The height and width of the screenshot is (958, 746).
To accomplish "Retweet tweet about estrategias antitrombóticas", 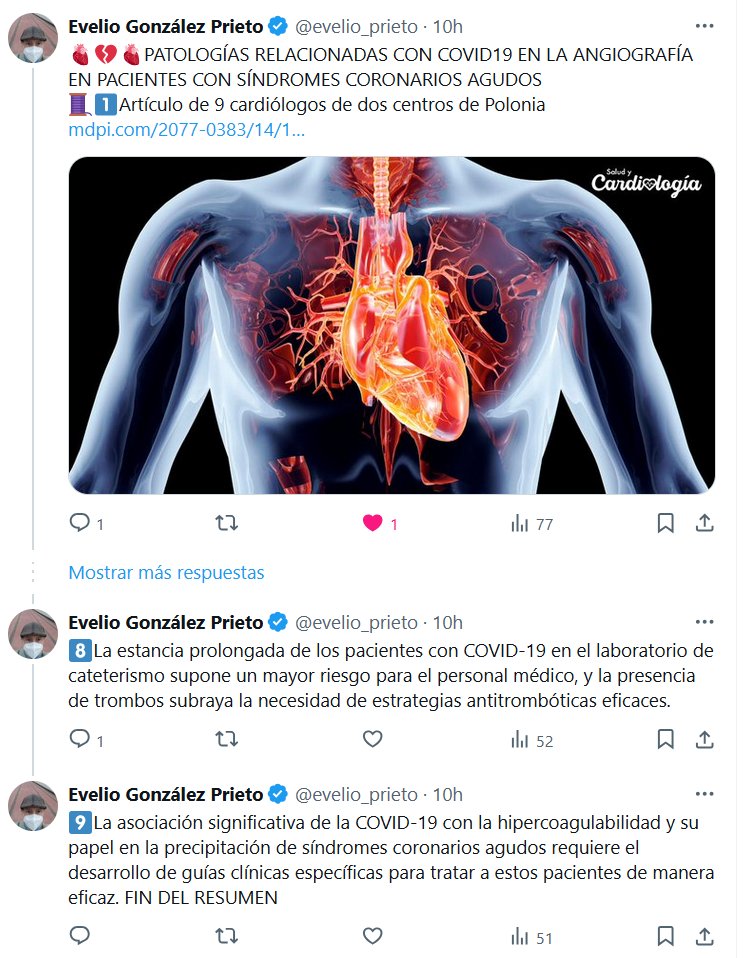I will [x=227, y=740].
